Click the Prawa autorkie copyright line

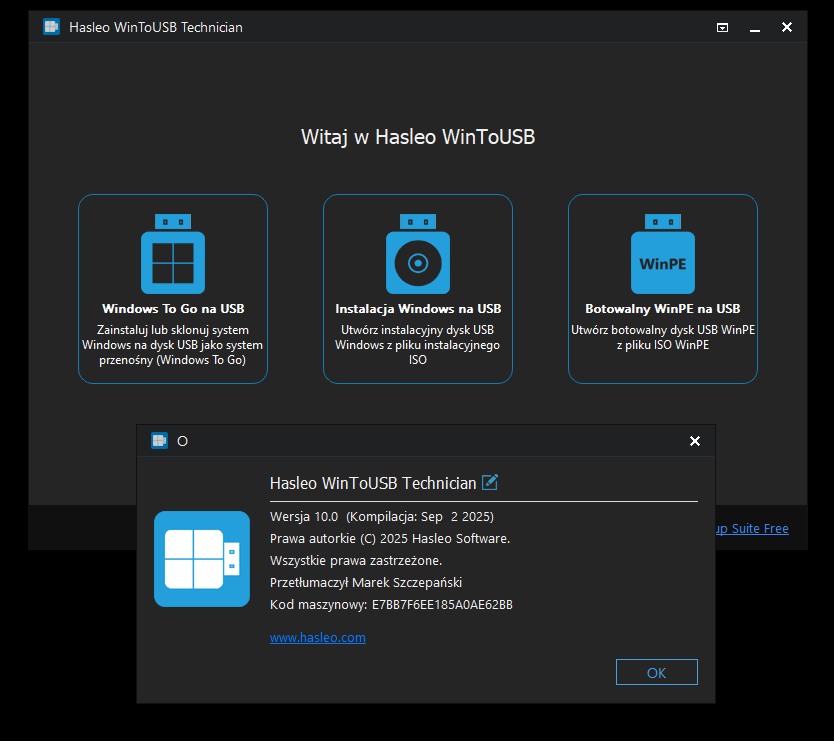click(390, 539)
